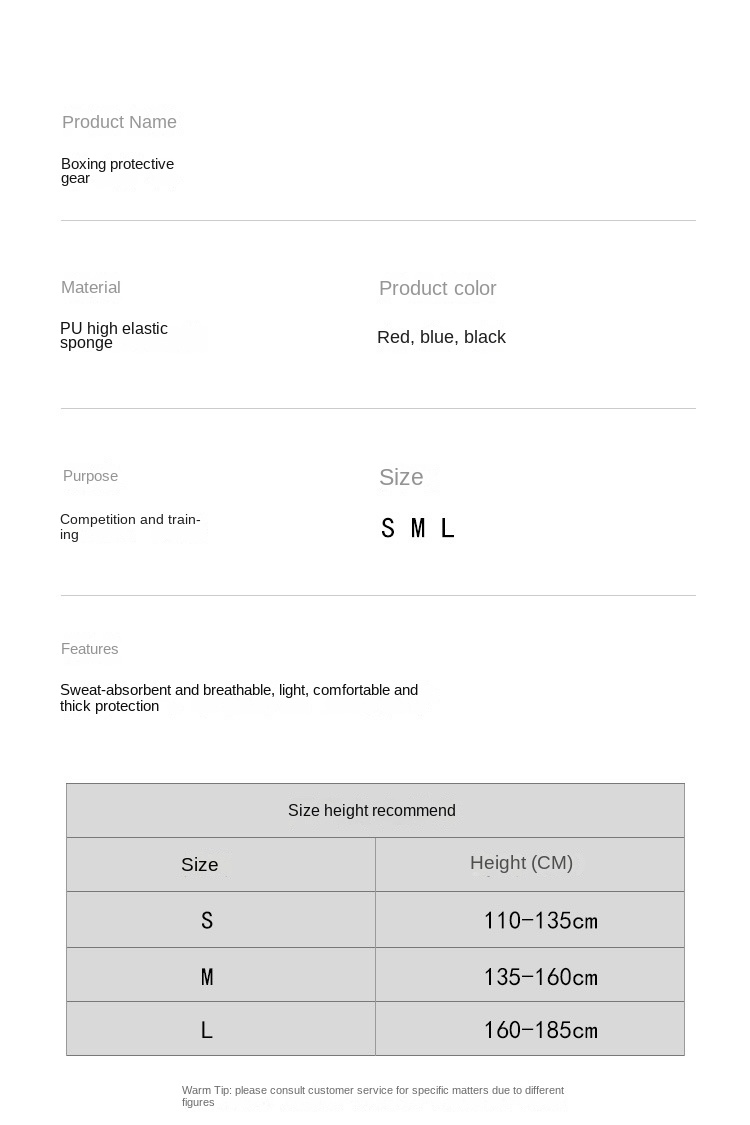Select the 'Red, blue, black' color text
Viewport: 750px width, 1125px height.
(441, 337)
